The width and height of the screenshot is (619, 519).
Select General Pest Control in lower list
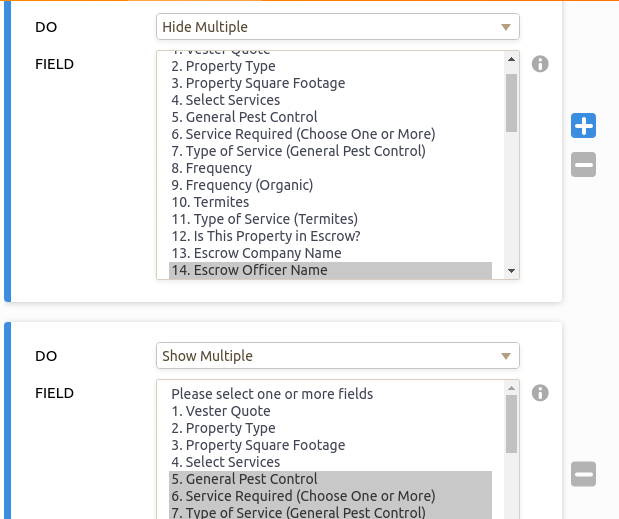tap(244, 479)
